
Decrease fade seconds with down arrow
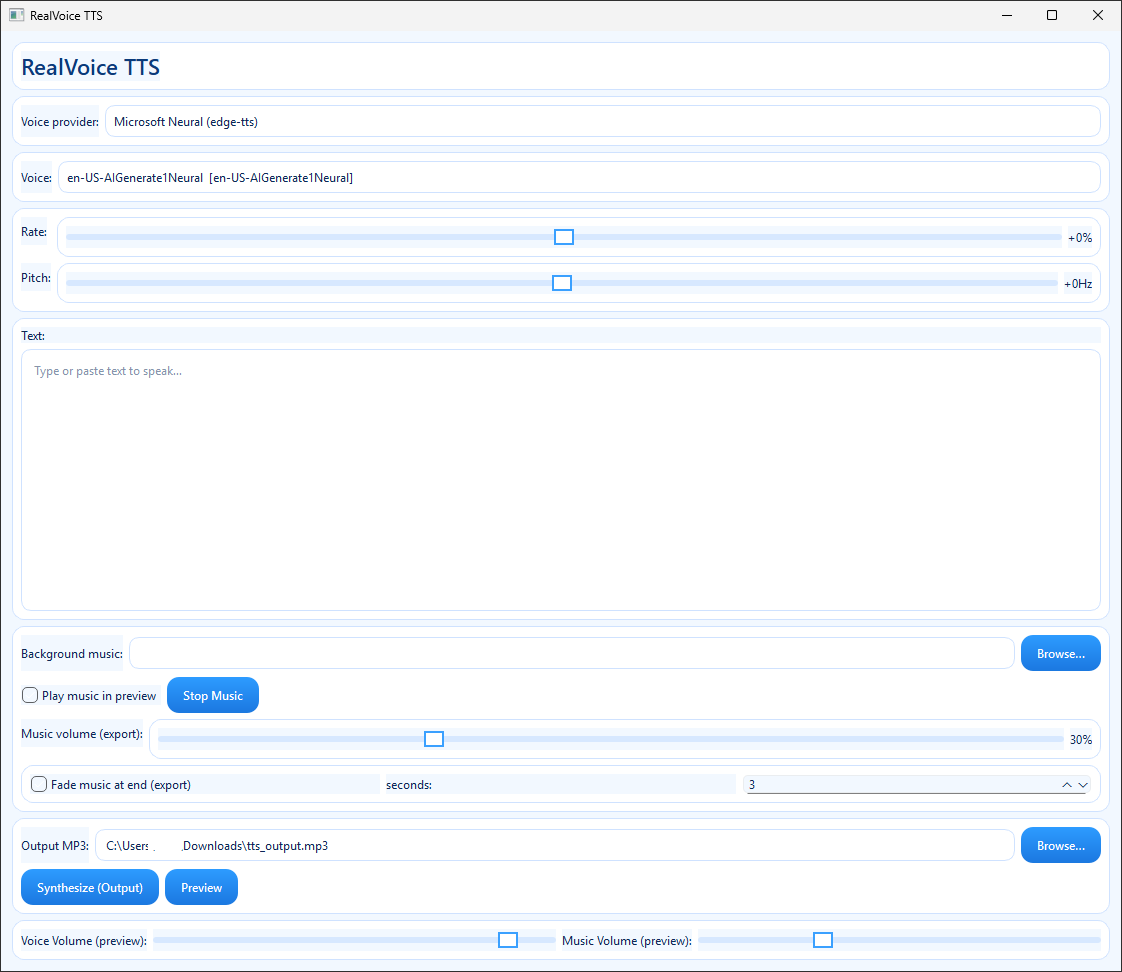point(1083,785)
